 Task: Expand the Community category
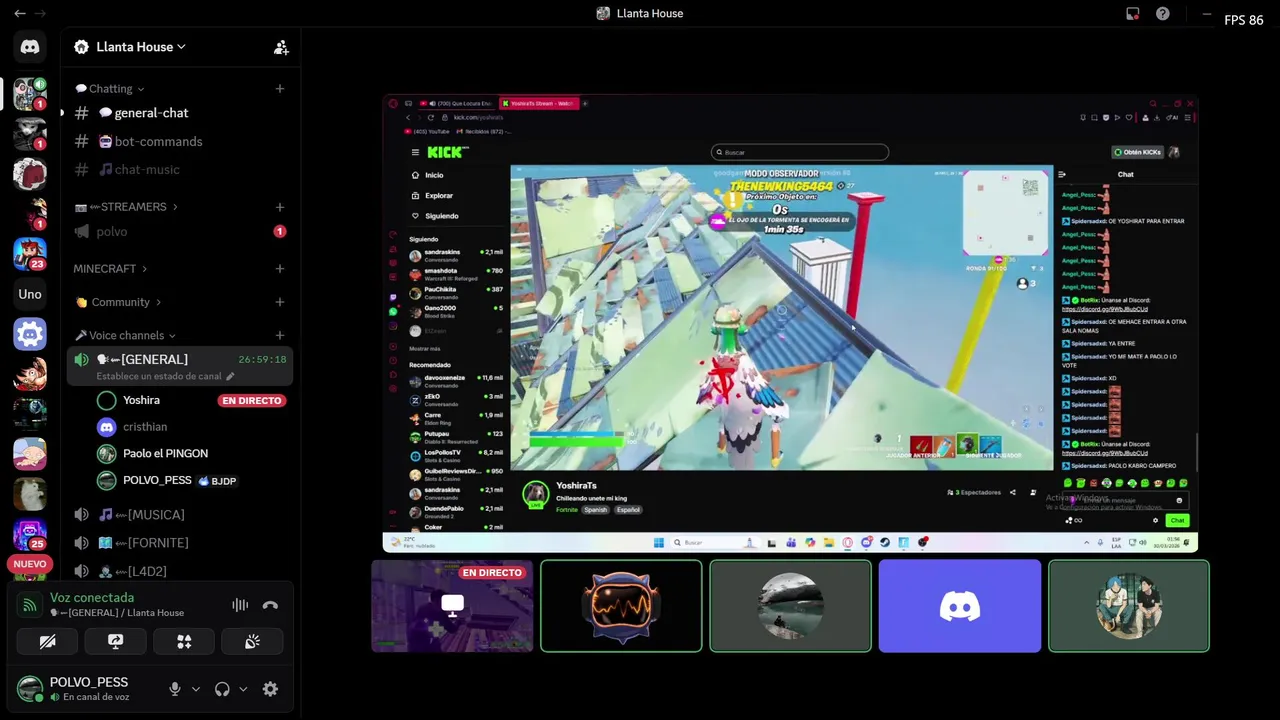point(118,302)
